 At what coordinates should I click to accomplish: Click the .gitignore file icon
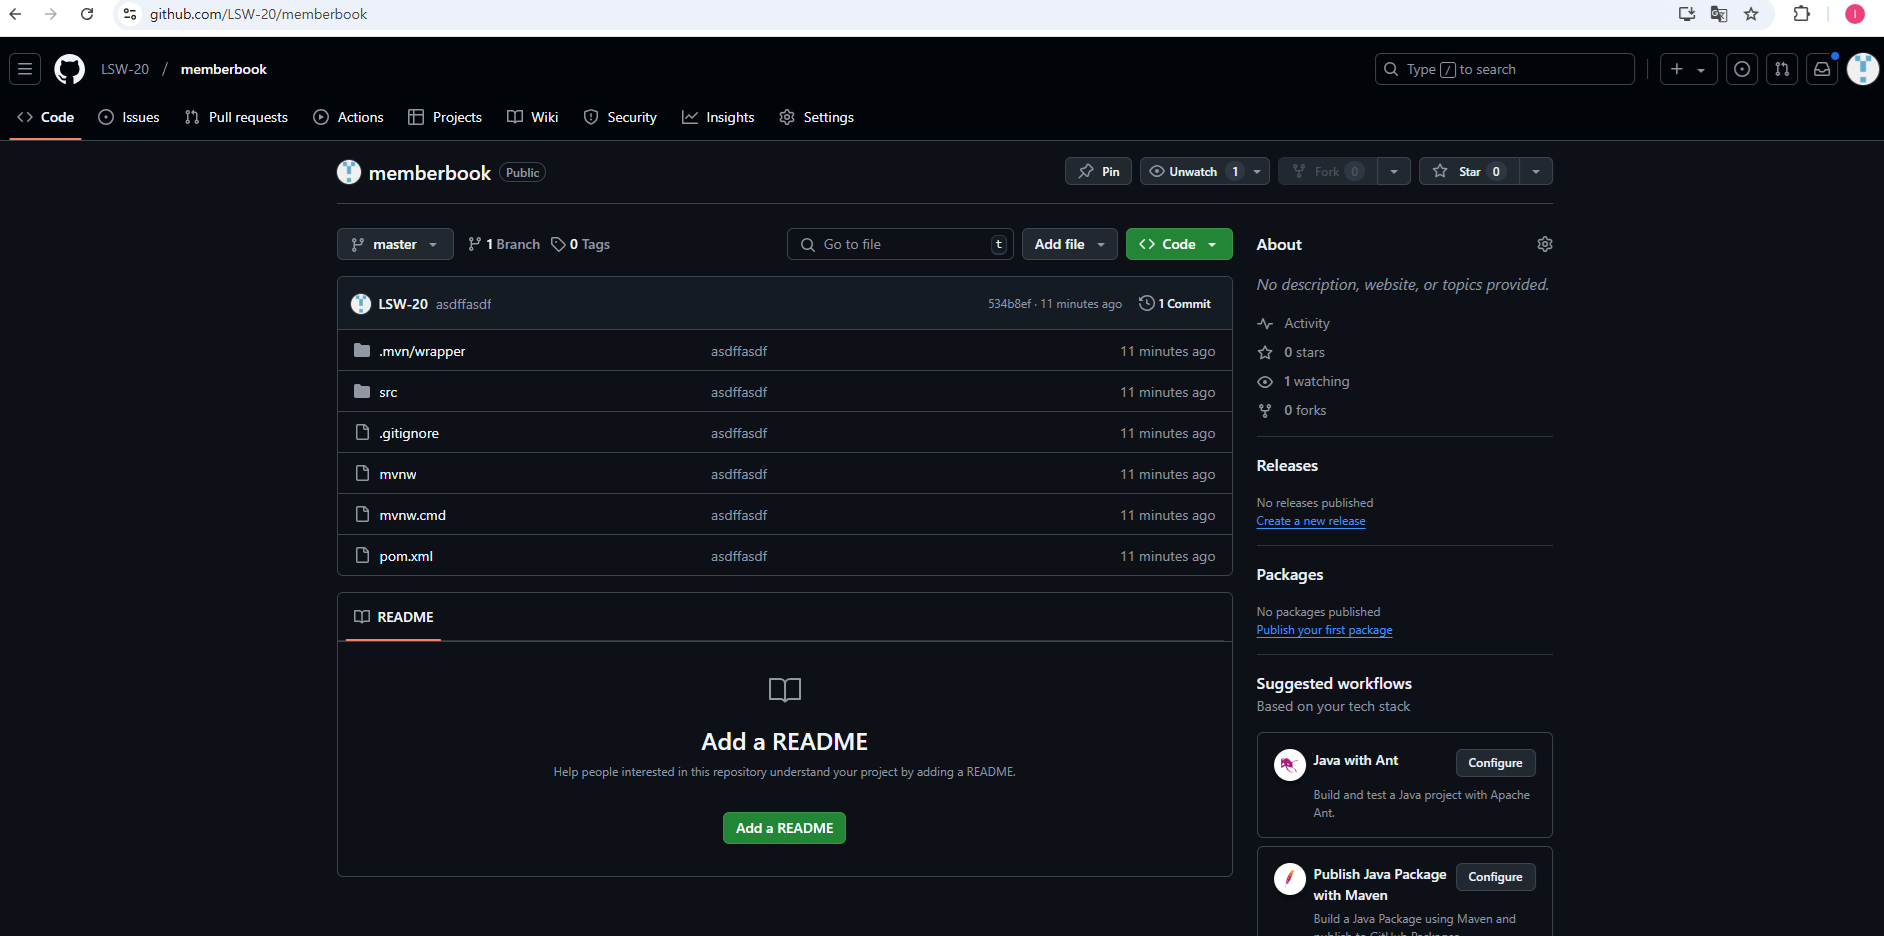click(362, 433)
